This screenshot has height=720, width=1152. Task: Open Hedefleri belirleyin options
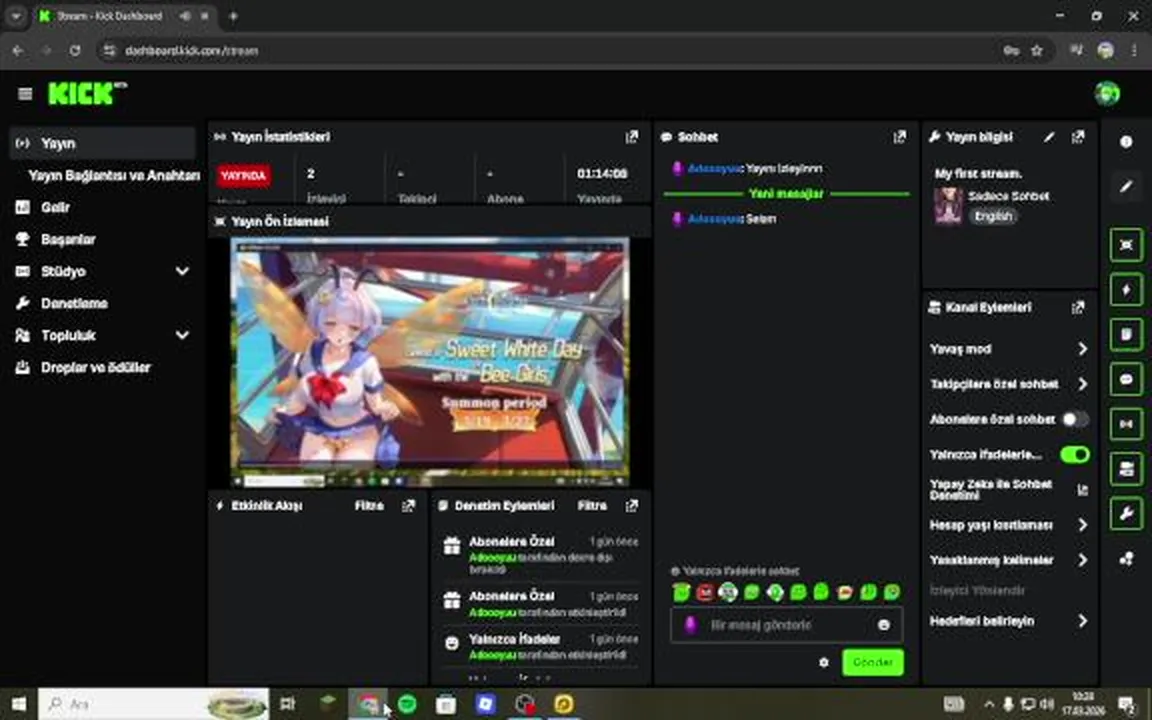pyautogui.click(x=1009, y=621)
